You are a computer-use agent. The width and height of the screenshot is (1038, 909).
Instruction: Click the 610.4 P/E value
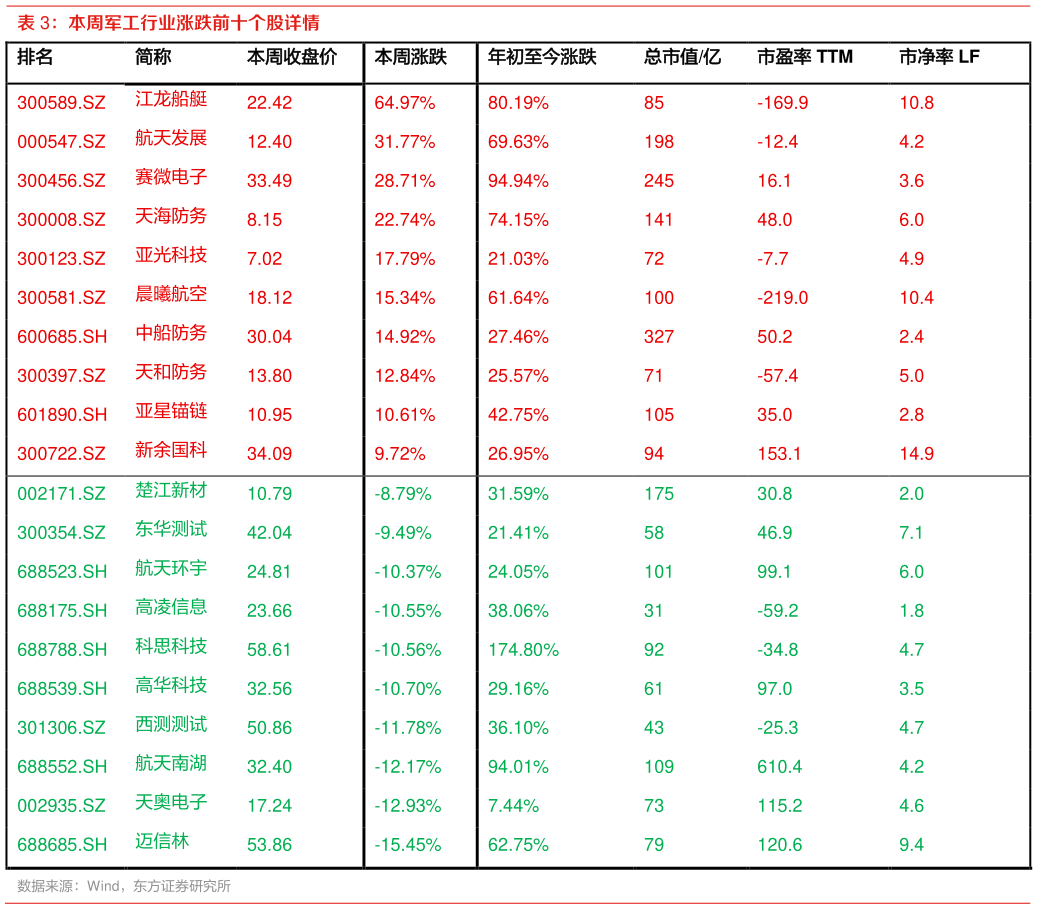tap(779, 767)
